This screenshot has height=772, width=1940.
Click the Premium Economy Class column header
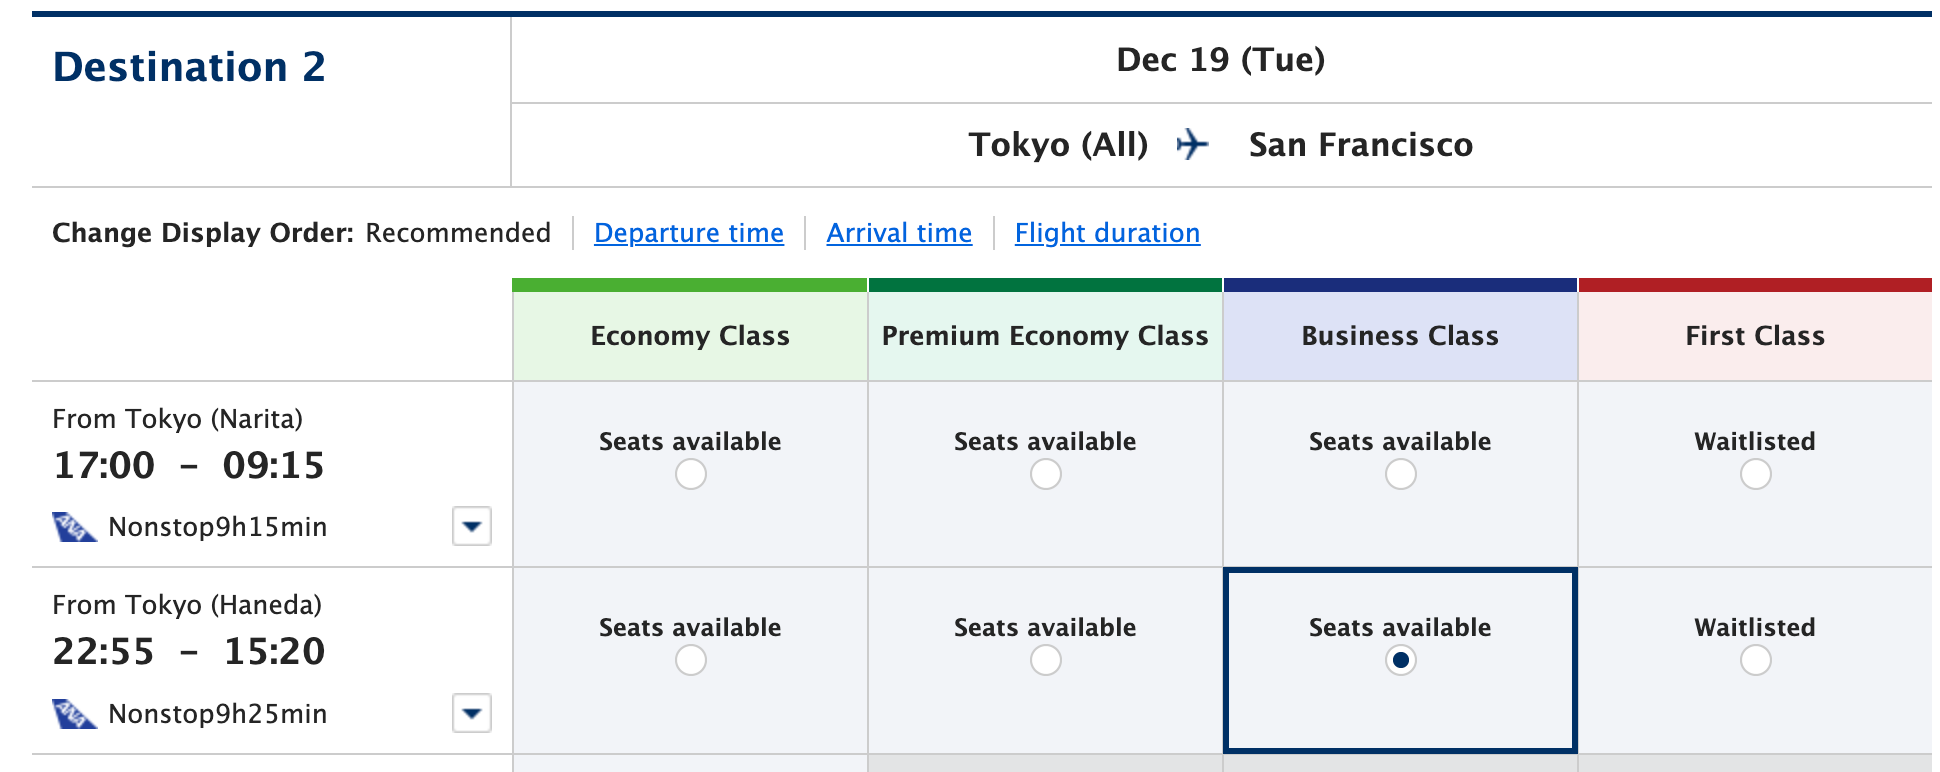point(1045,336)
